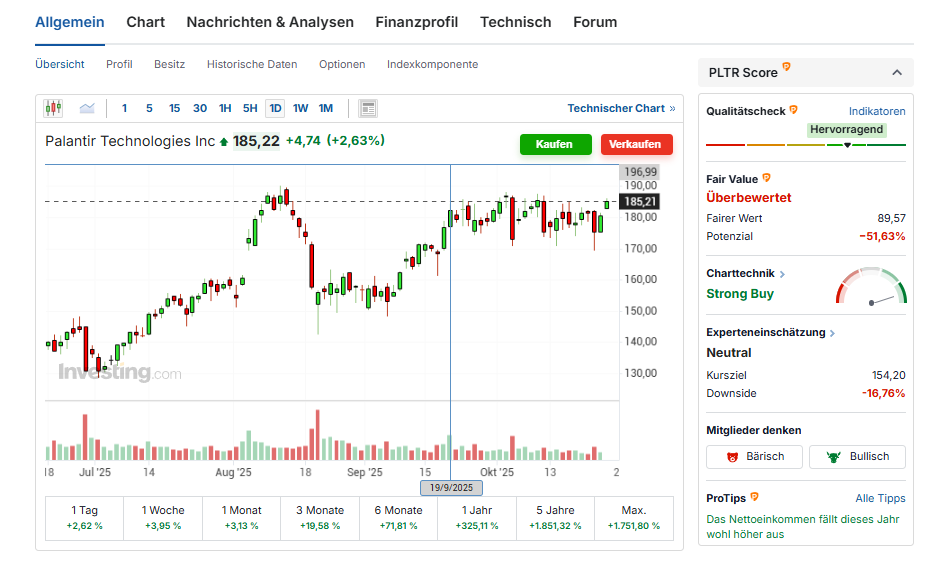This screenshot has height=584, width=933.
Task: Open the news overlay icon in chart toolbar
Action: tap(367, 108)
